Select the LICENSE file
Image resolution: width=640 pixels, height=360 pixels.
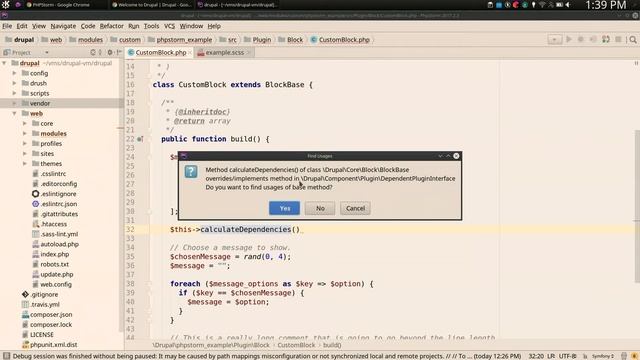coord(42,334)
